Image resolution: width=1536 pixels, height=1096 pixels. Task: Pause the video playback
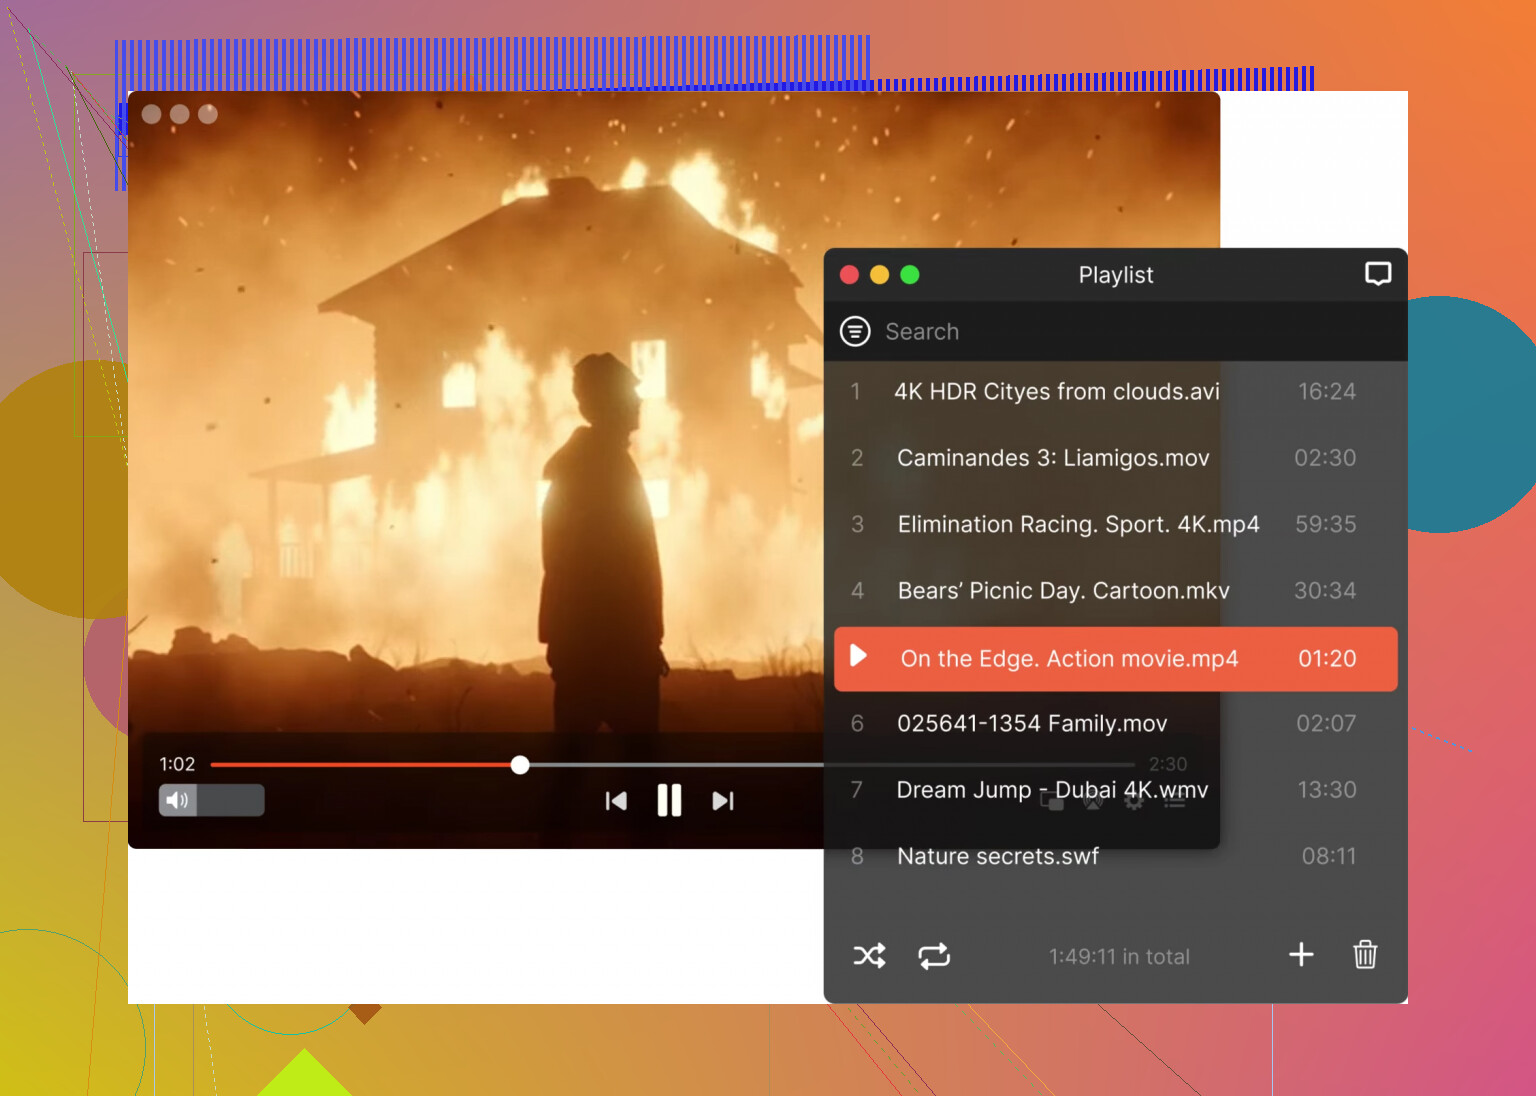click(x=669, y=801)
